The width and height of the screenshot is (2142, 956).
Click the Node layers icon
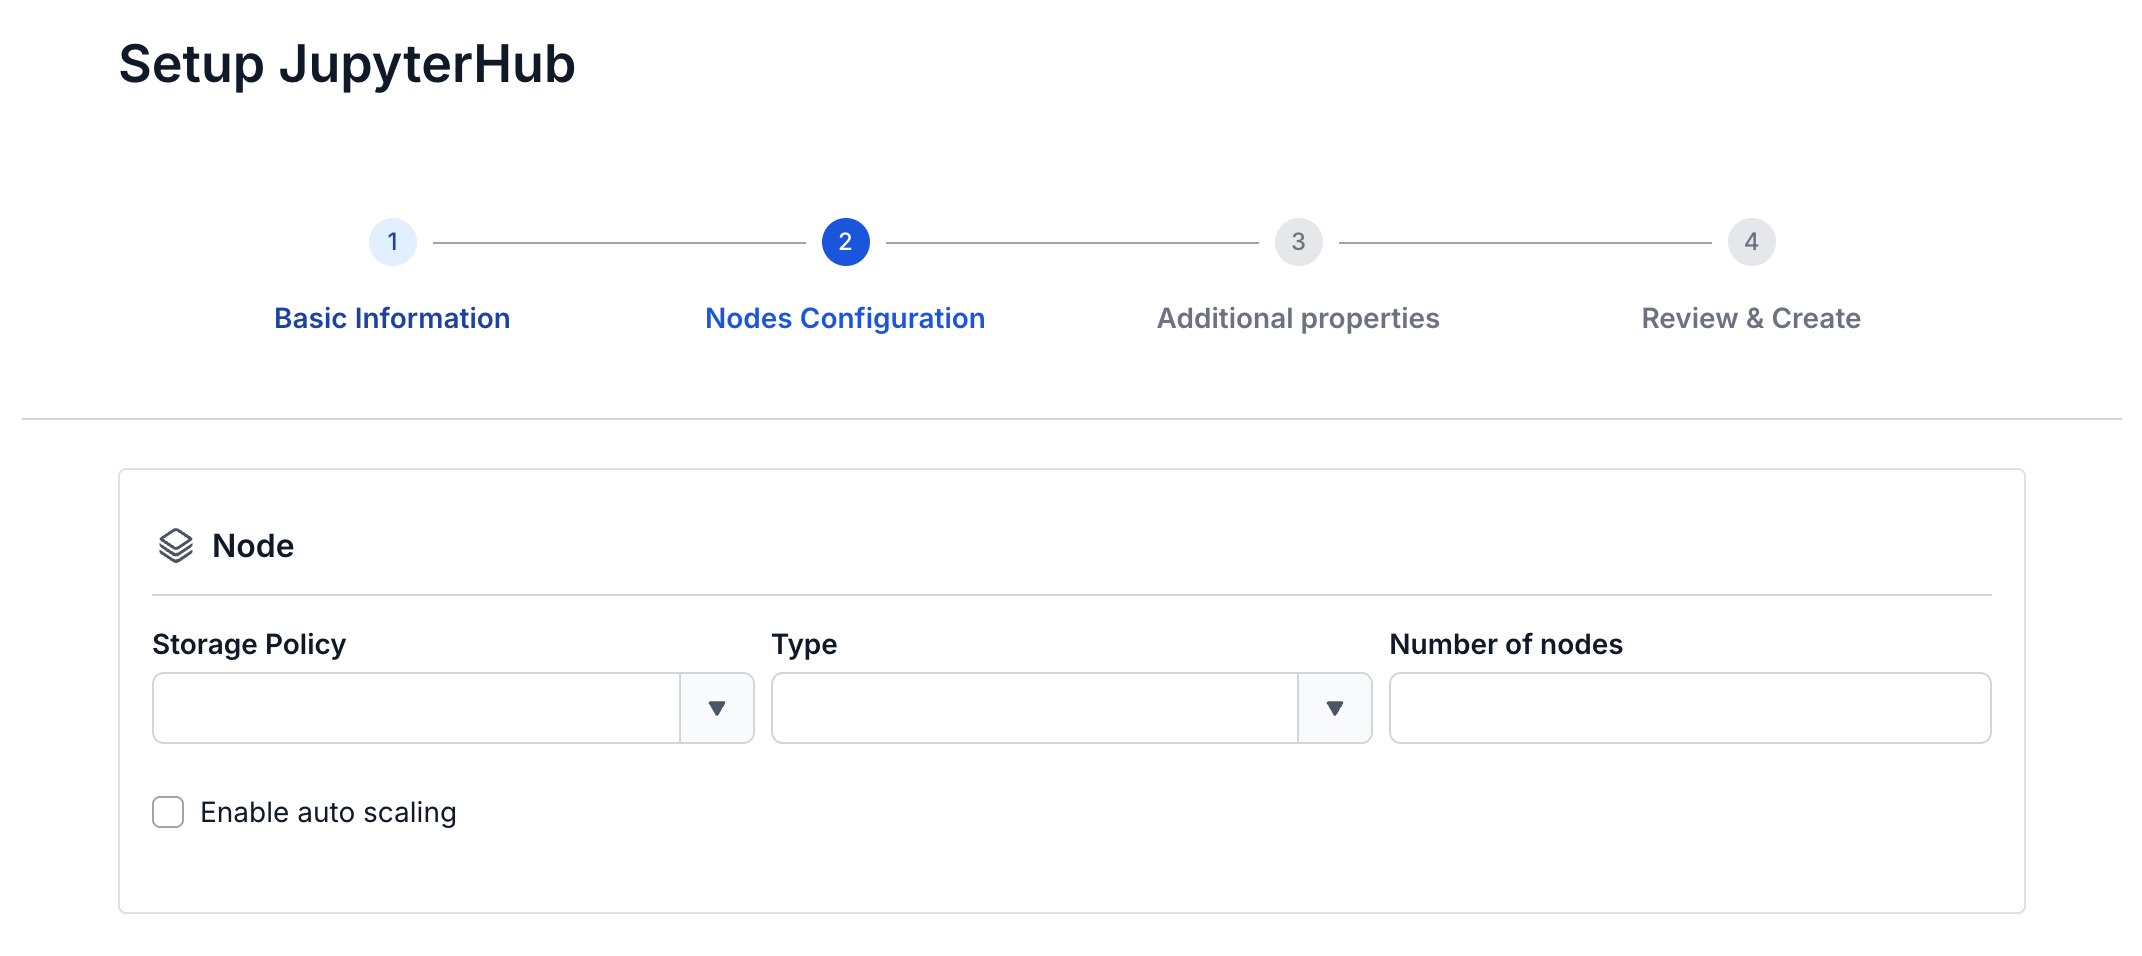(x=176, y=546)
